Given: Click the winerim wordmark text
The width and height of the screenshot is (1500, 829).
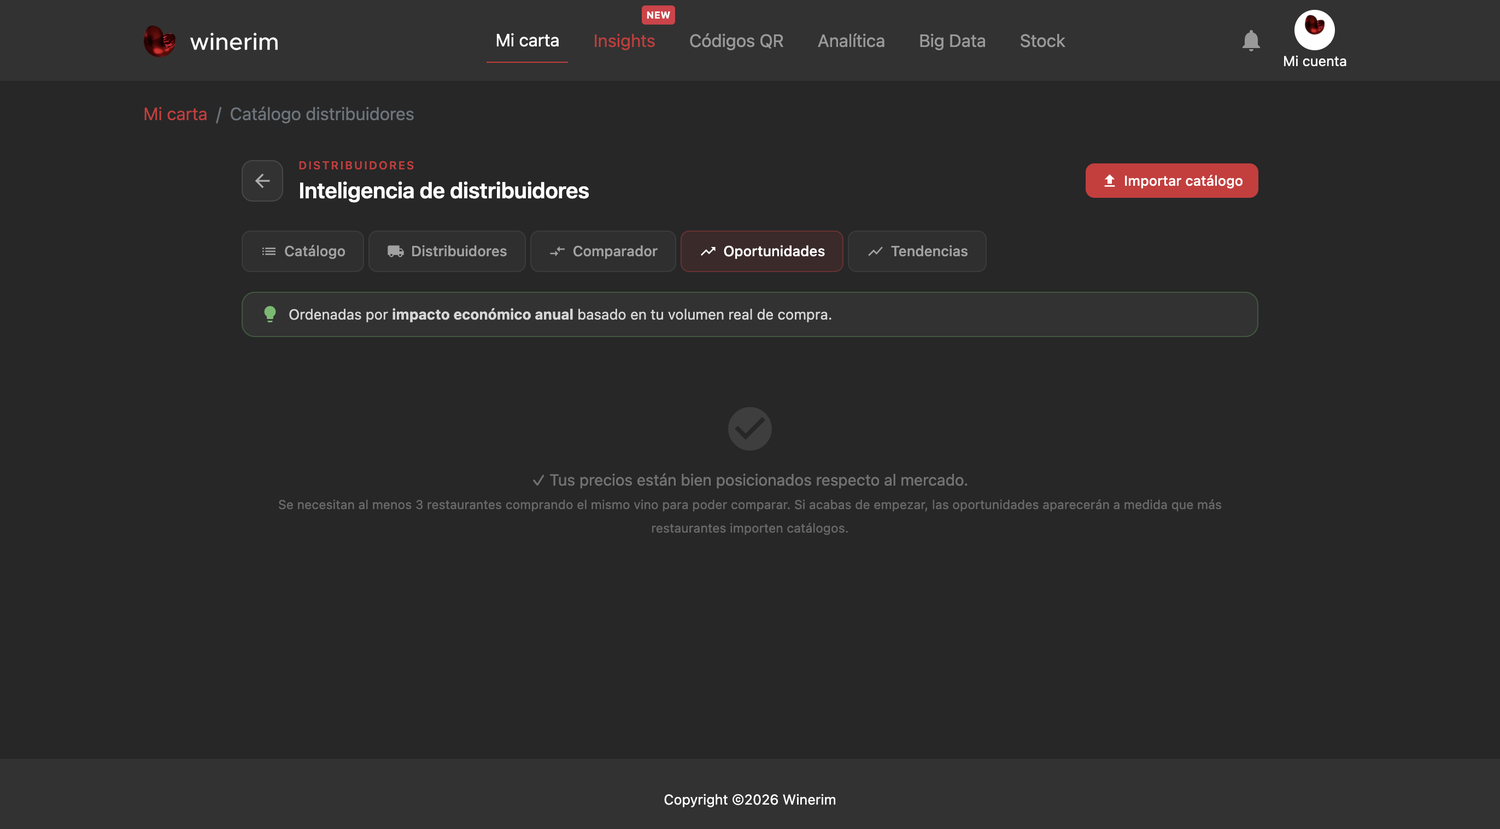Looking at the screenshot, I should point(234,42).
